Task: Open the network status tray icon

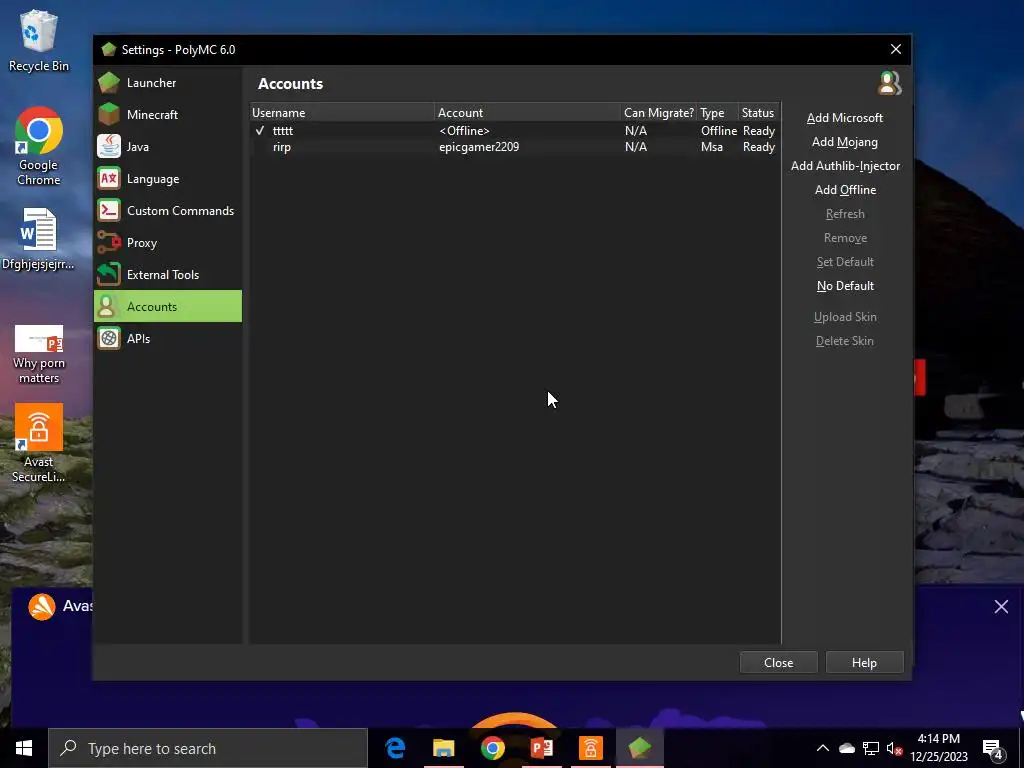Action: pyautogui.click(x=871, y=748)
